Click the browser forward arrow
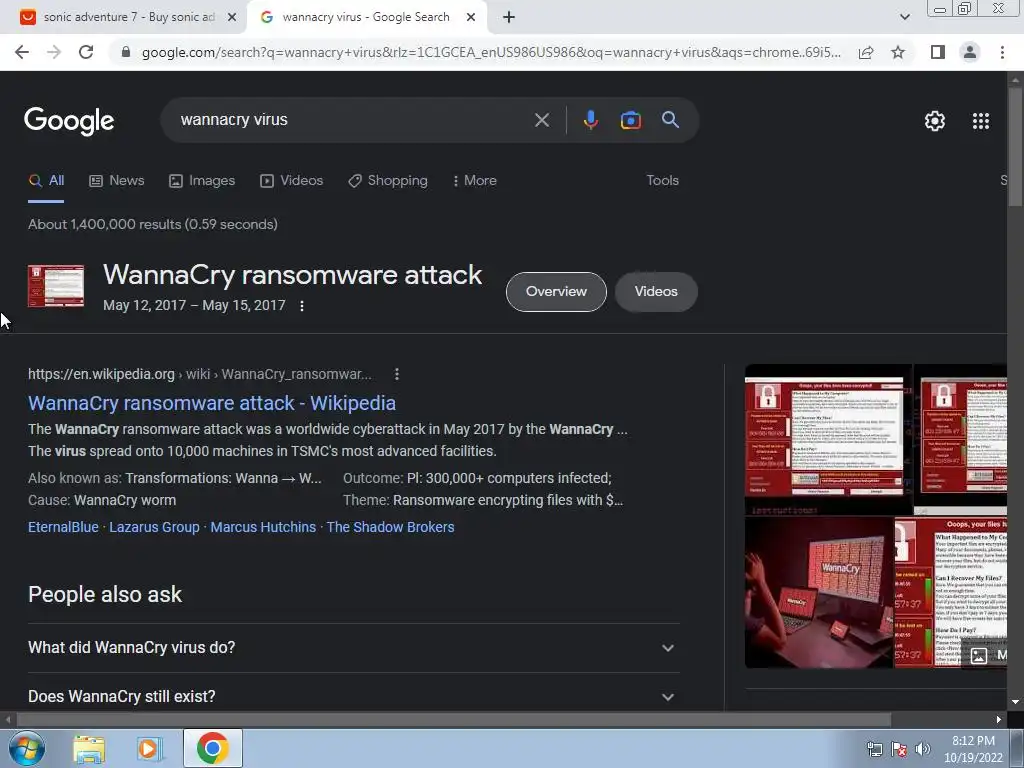The image size is (1024, 768). pos(54,52)
